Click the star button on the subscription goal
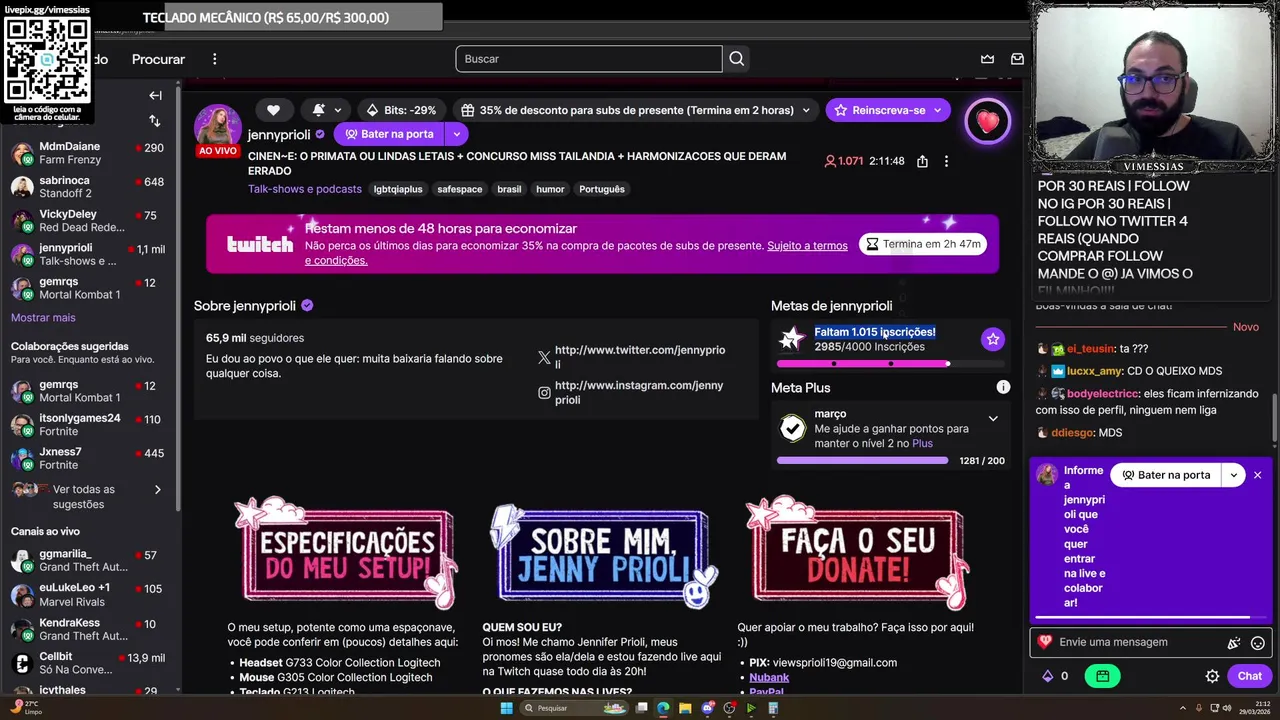The image size is (1280, 720). tap(992, 339)
